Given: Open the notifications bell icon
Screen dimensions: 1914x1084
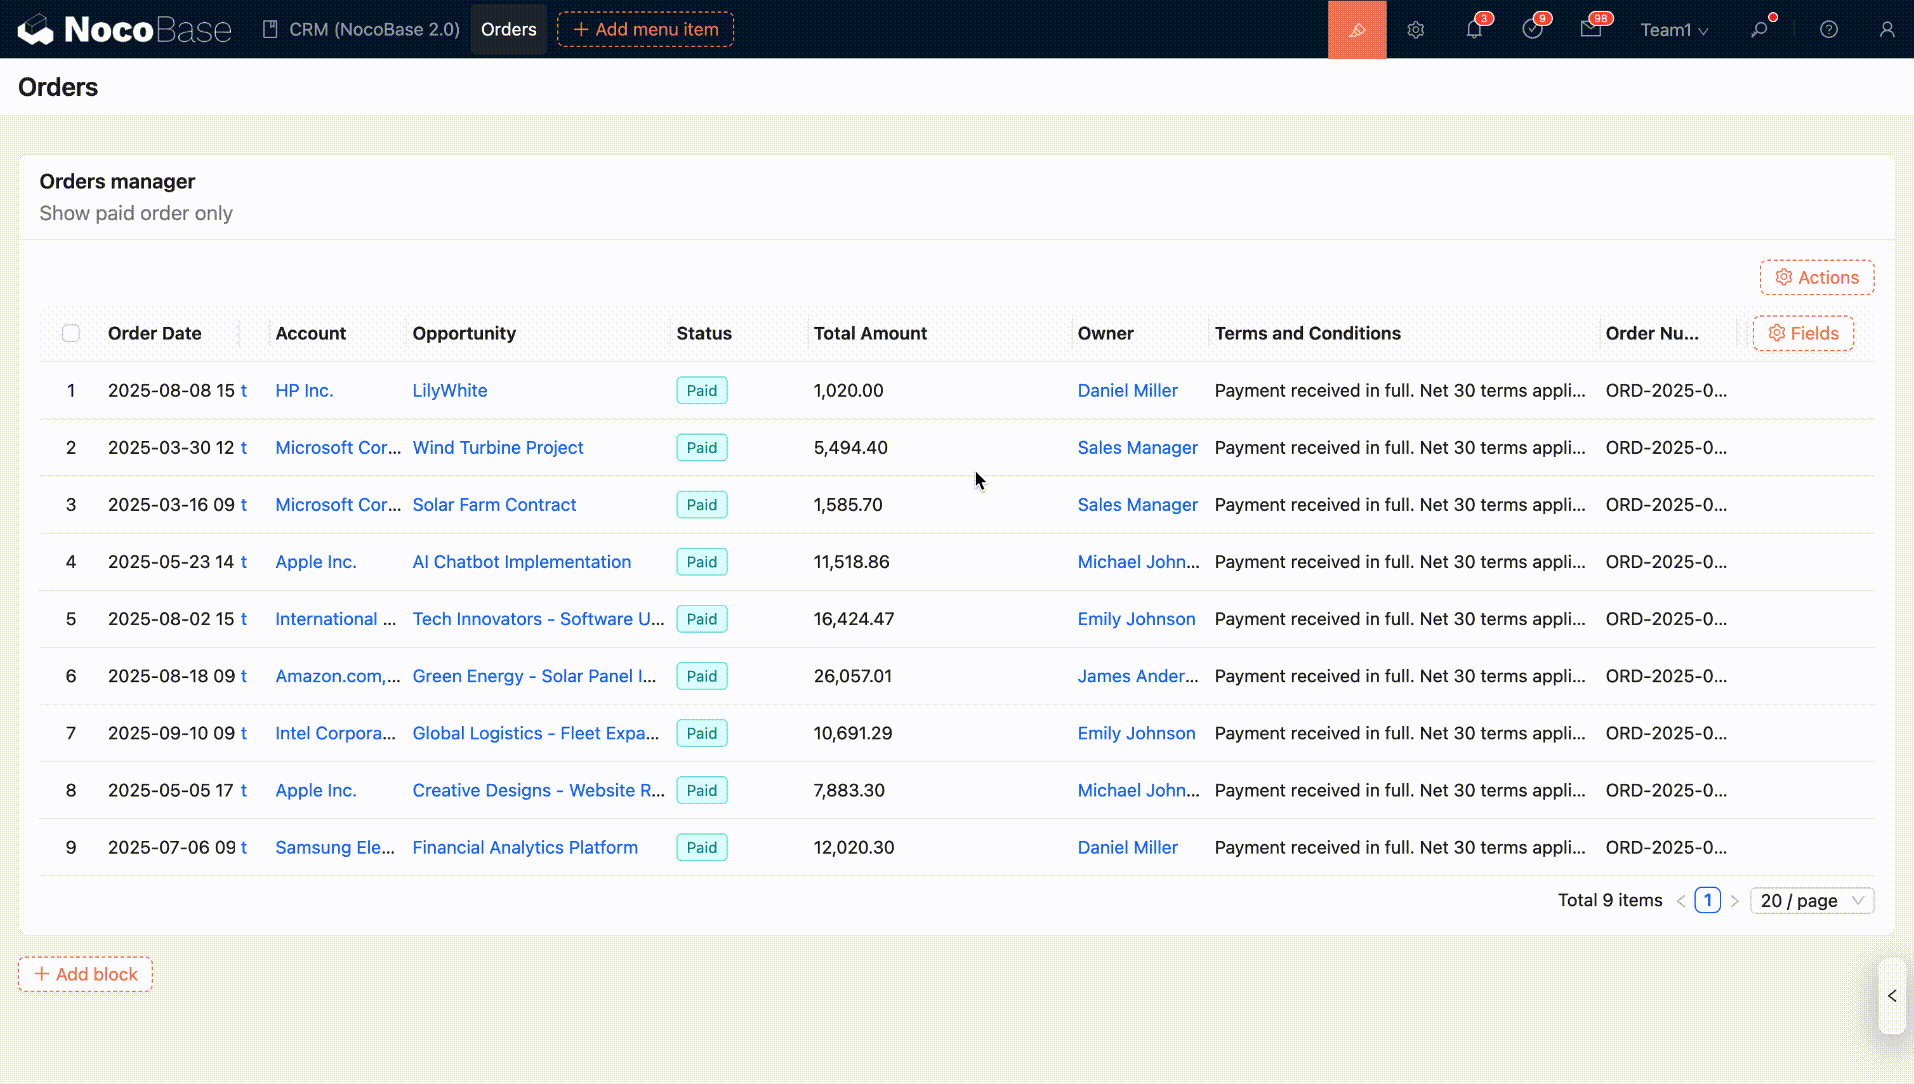Looking at the screenshot, I should coord(1474,30).
